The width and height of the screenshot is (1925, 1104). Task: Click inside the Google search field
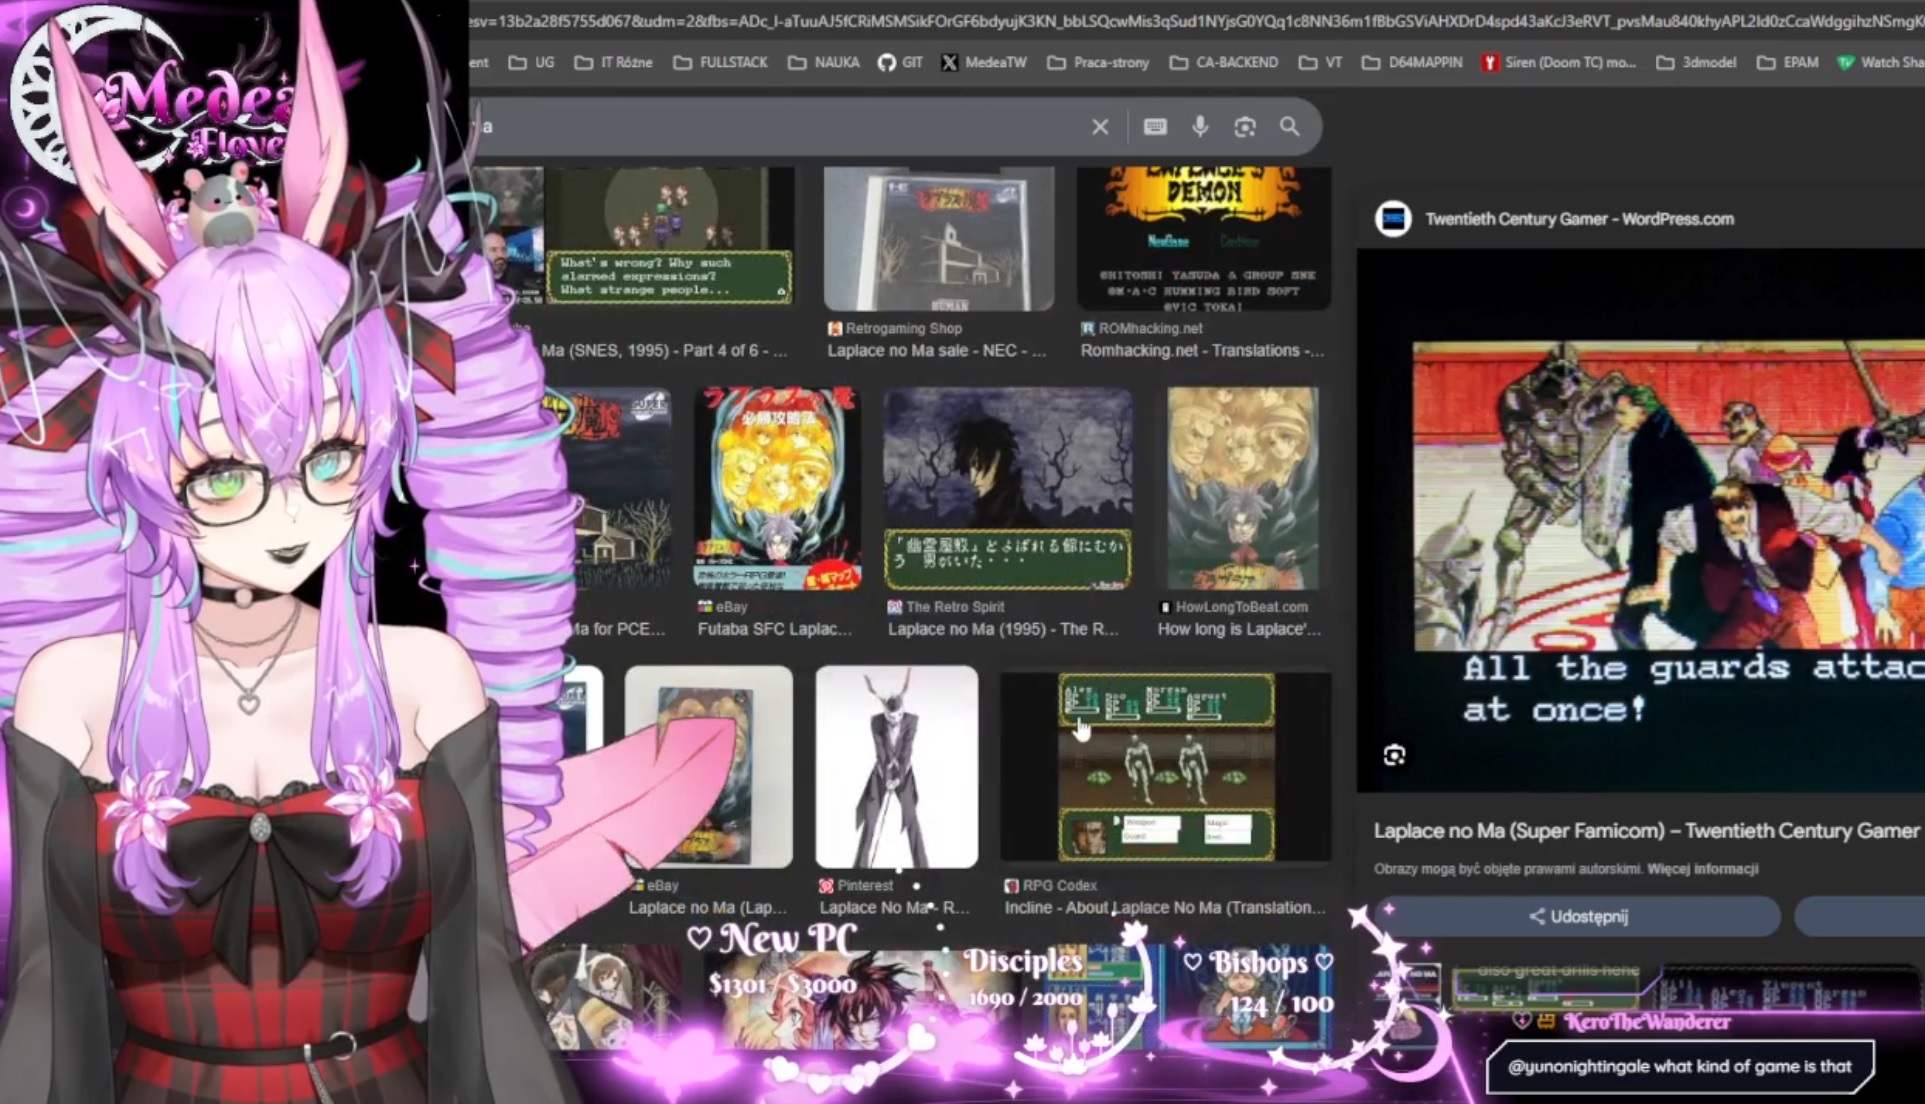[x=780, y=127]
